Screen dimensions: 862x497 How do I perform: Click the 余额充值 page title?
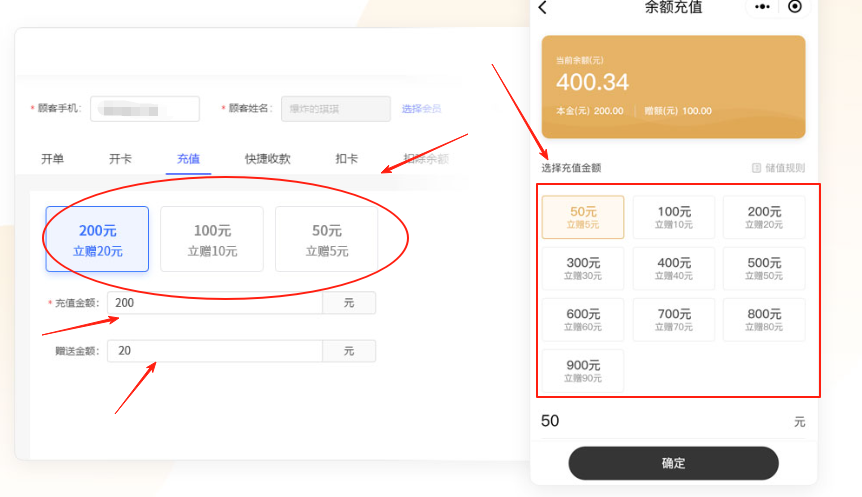(673, 7)
